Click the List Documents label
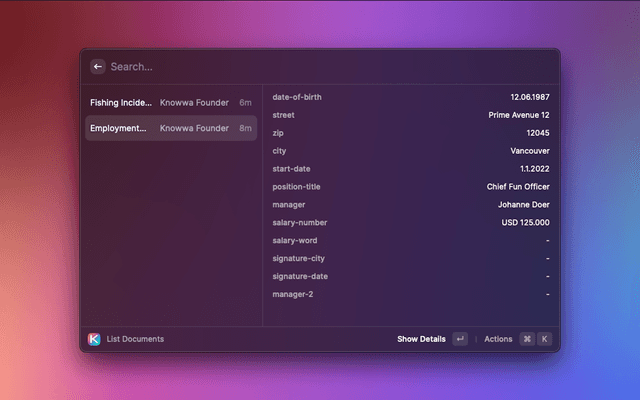Screen dimensions: 640x400 click(x=135, y=339)
